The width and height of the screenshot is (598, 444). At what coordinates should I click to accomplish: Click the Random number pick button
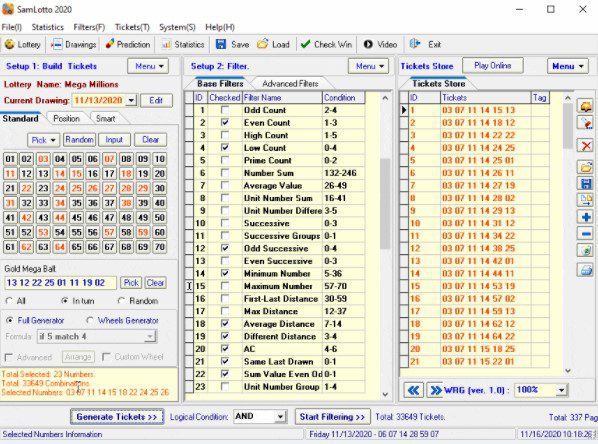(79, 140)
